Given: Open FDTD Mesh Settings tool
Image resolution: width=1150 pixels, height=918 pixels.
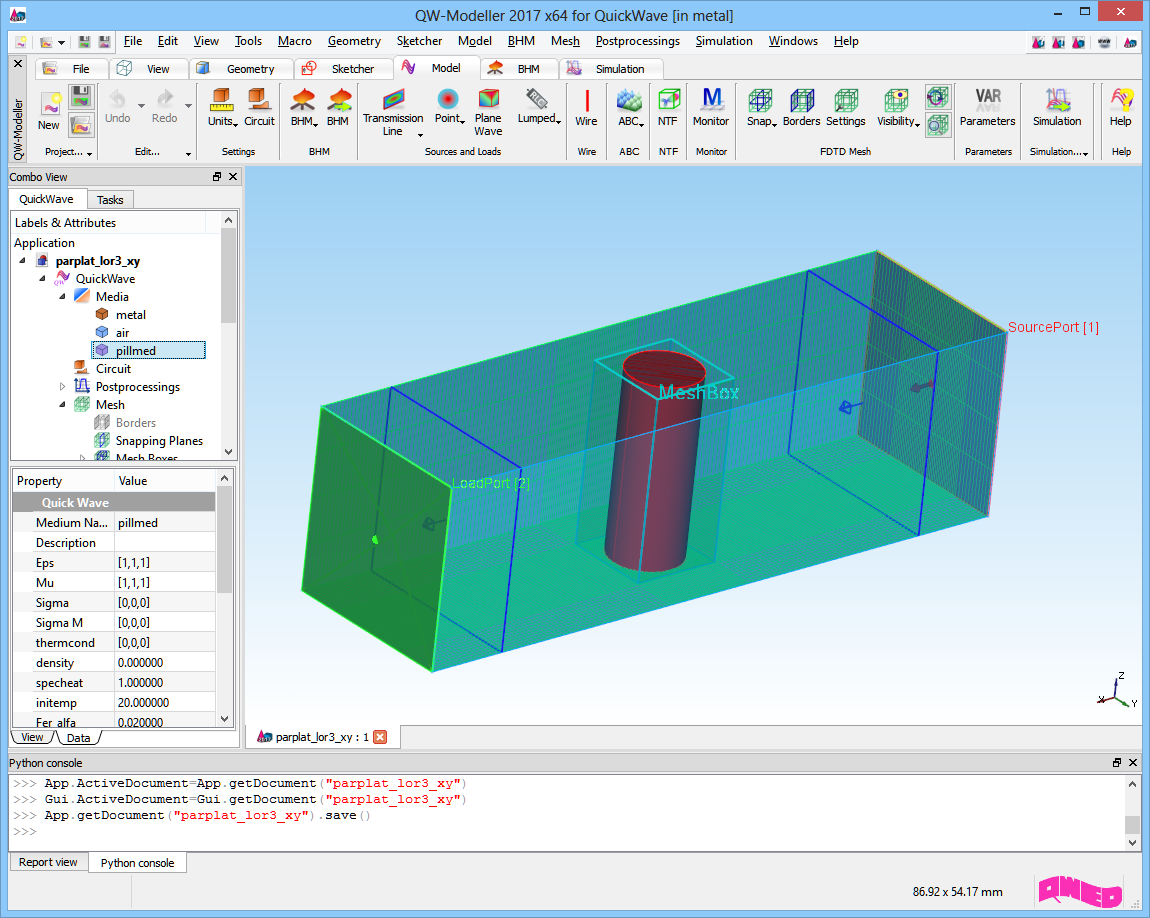Looking at the screenshot, I should [846, 107].
